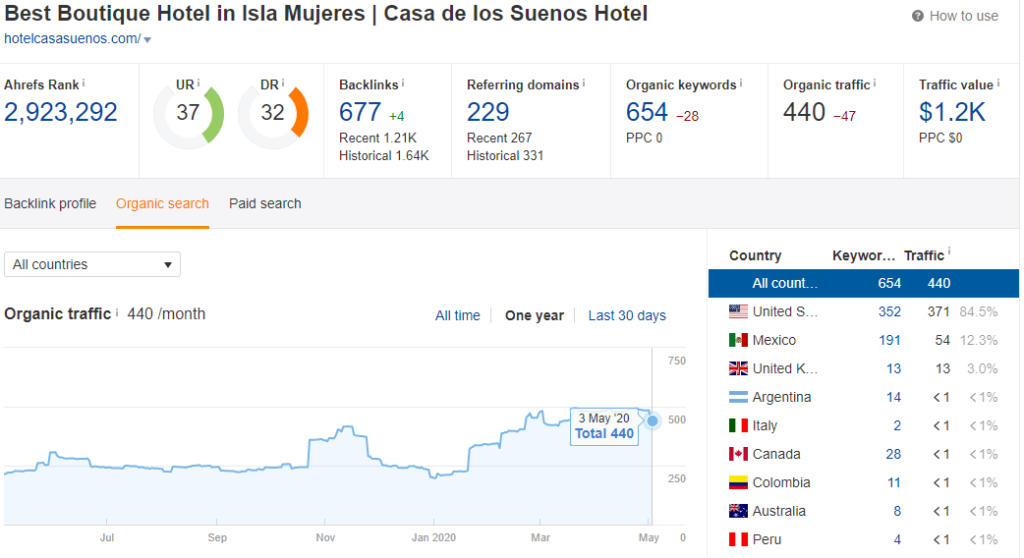Select the Last 30 days chart range

[x=627, y=315]
